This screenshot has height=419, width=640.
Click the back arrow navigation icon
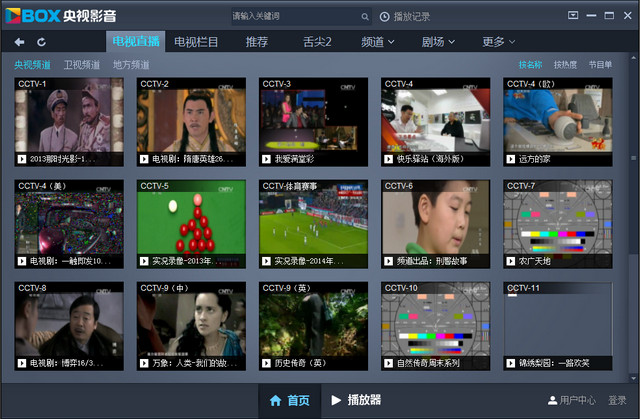tap(19, 42)
